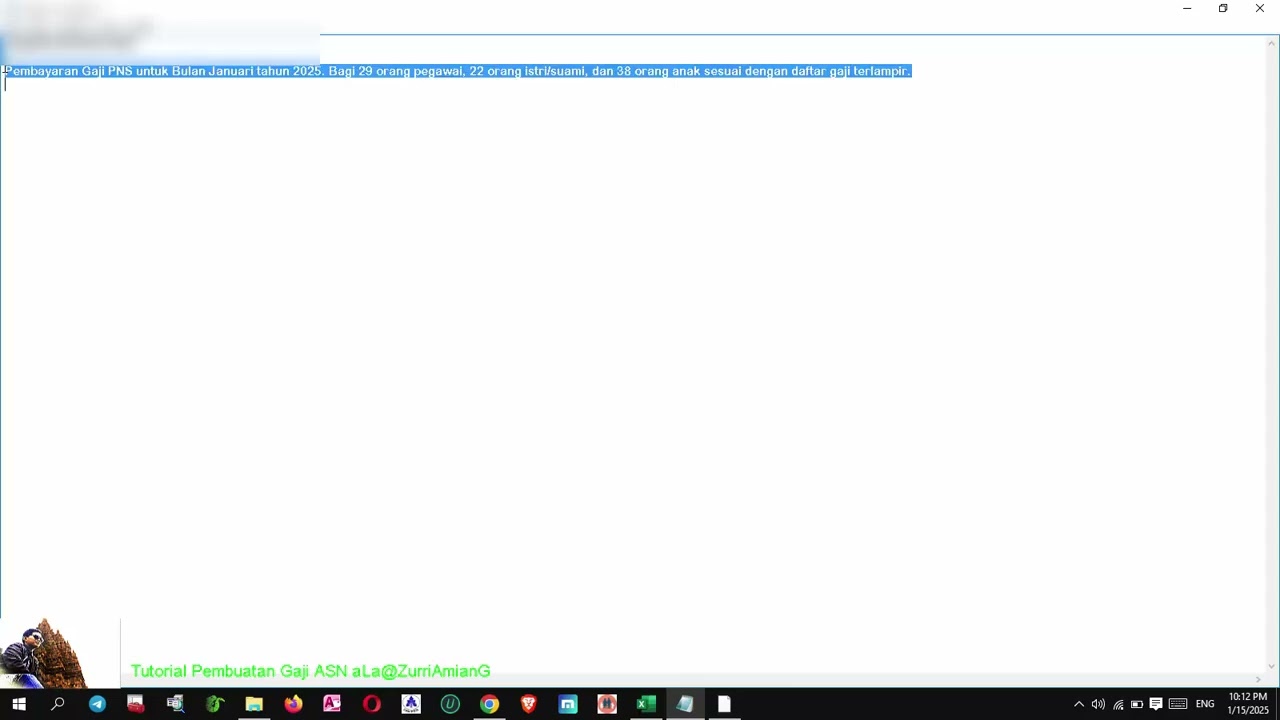
Task: Open Microsoft Access from the taskbar
Action: tap(332, 704)
